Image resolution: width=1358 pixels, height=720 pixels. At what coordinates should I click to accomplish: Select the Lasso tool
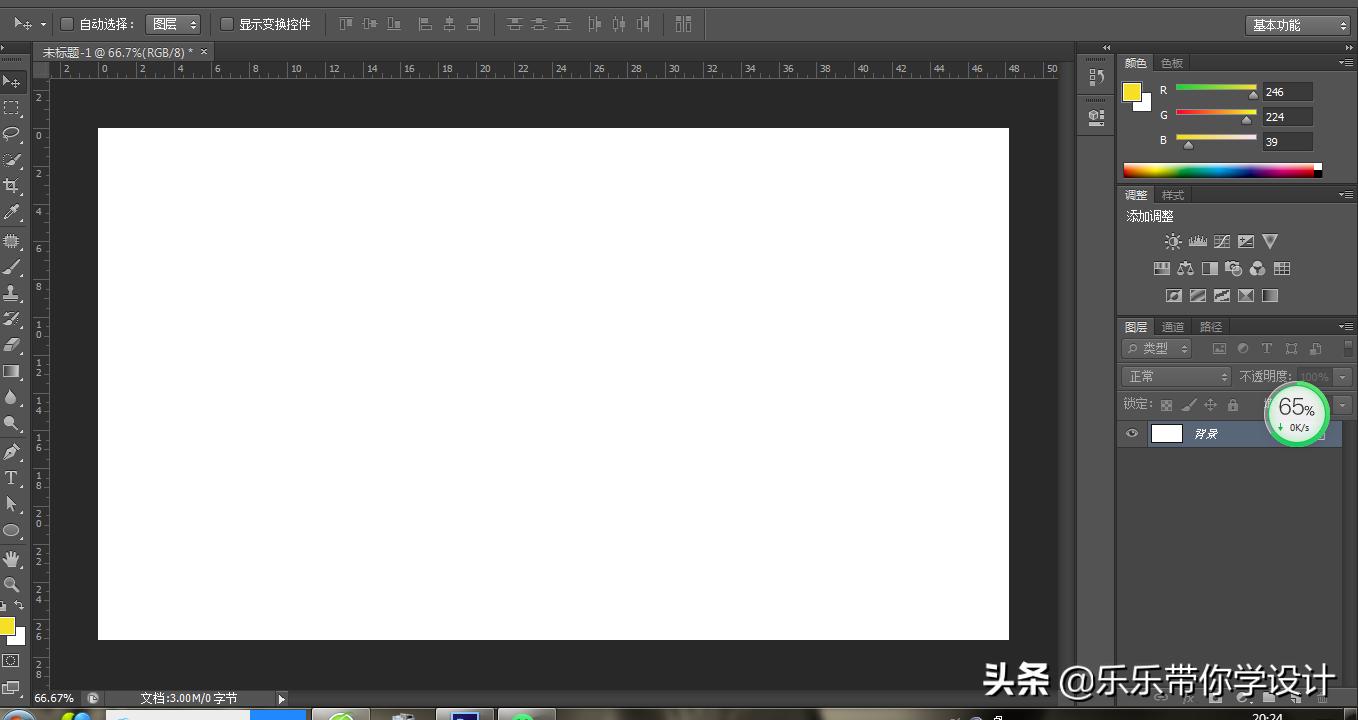coord(12,133)
